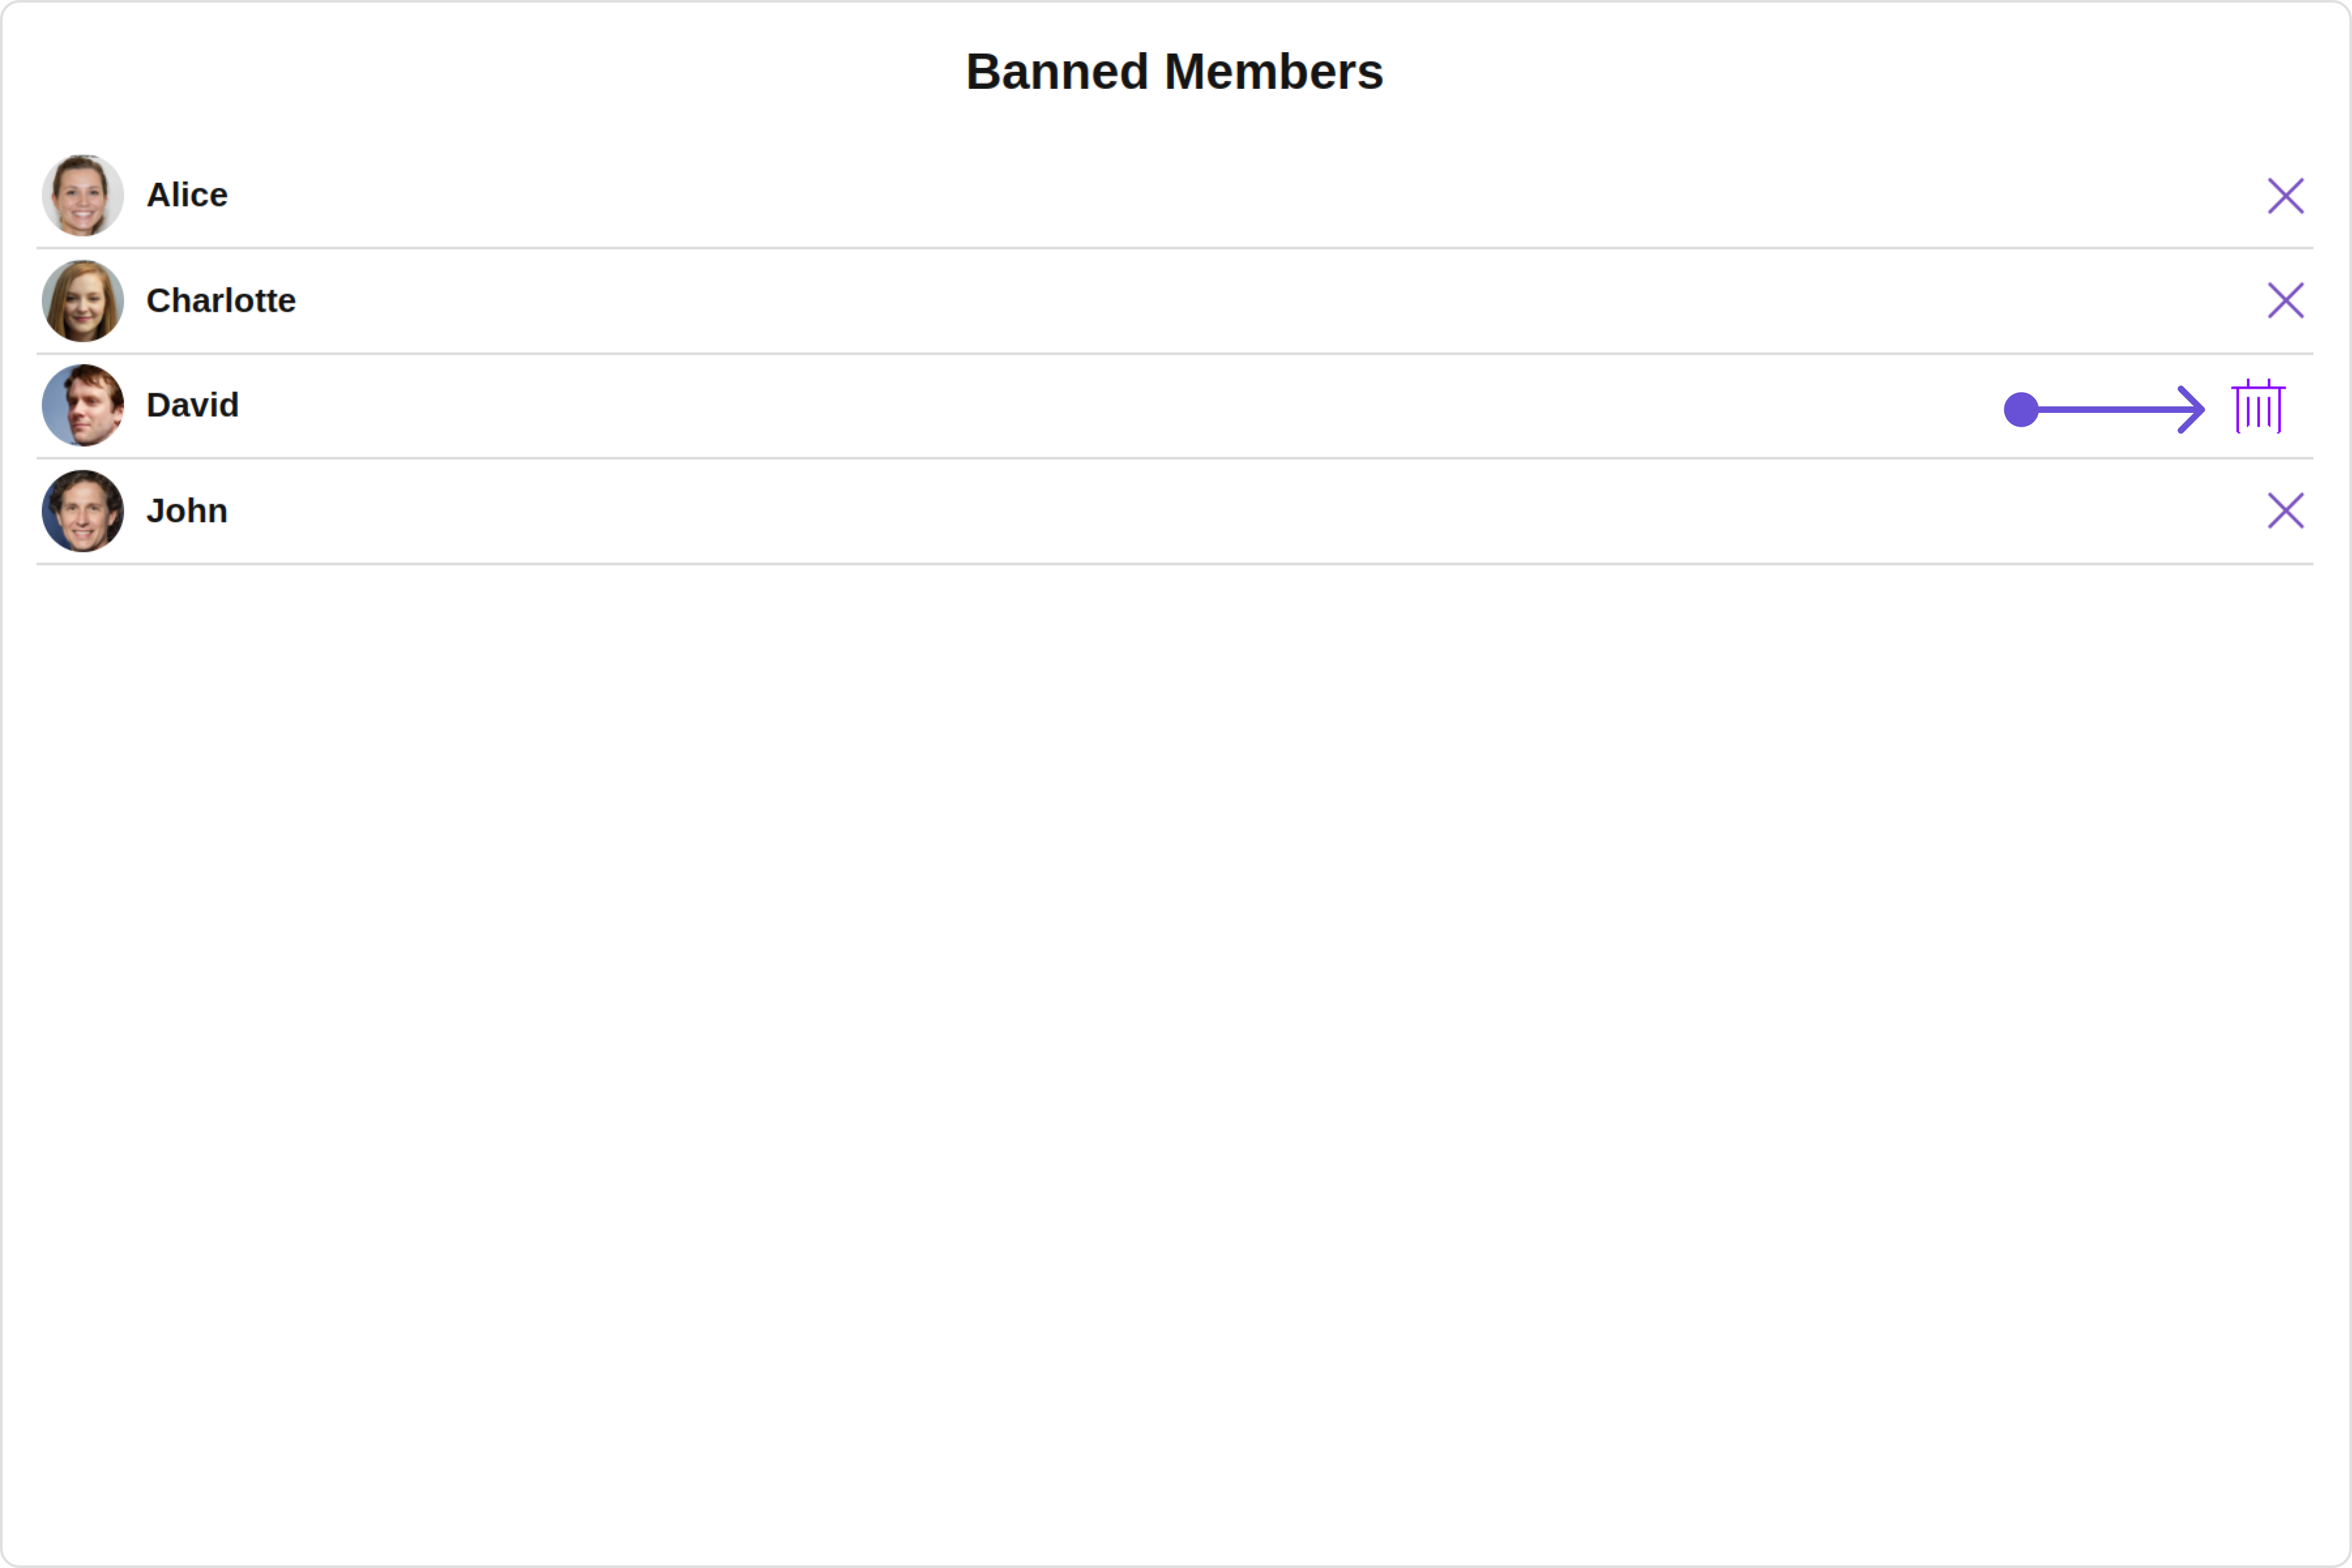Unban Alice using her X icon
The image size is (2352, 1568).
(x=2286, y=196)
